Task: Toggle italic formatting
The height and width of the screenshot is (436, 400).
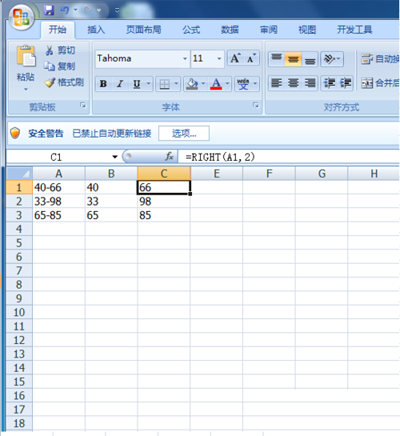Action: coord(120,84)
